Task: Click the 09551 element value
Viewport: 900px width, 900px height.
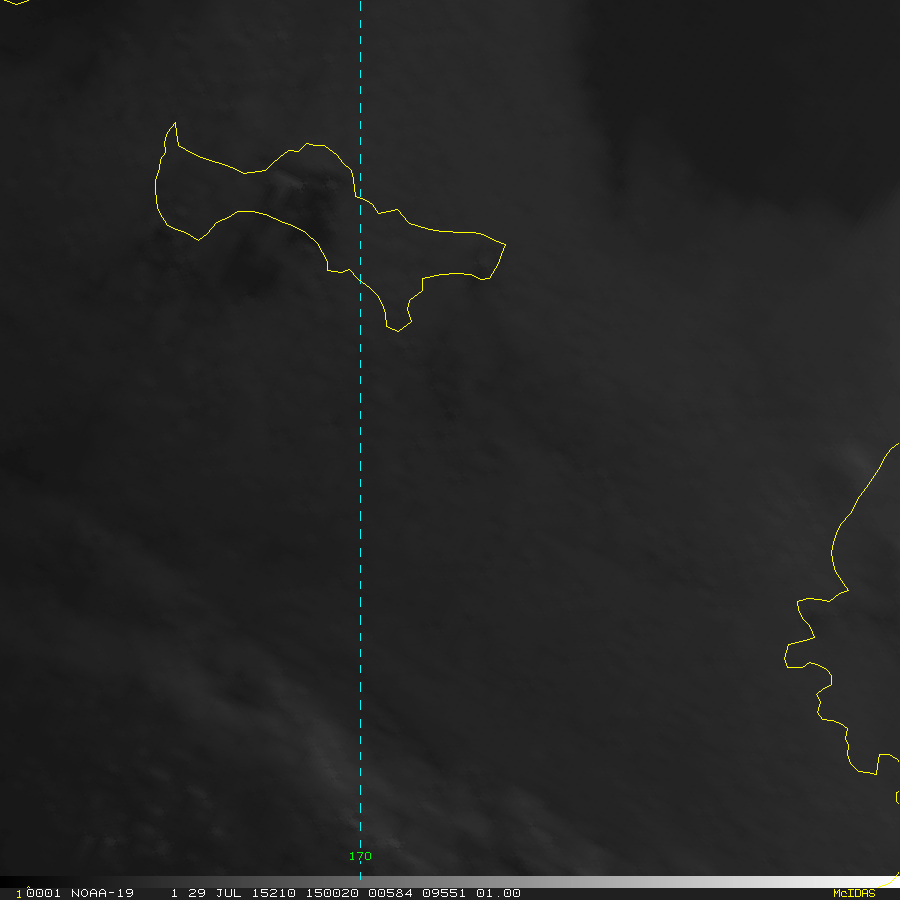Action: [x=444, y=893]
